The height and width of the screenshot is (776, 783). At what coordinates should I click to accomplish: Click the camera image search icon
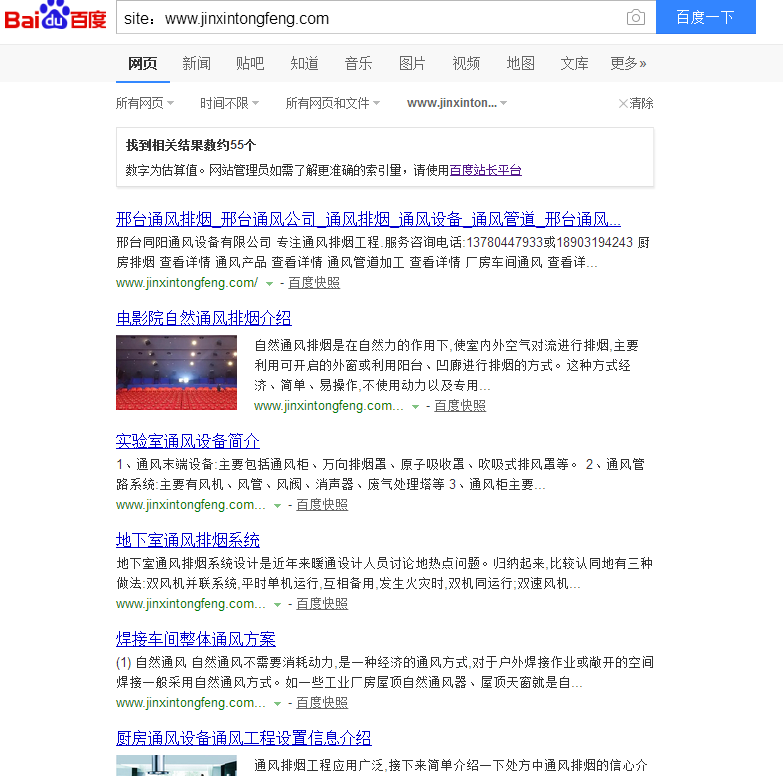(x=635, y=18)
